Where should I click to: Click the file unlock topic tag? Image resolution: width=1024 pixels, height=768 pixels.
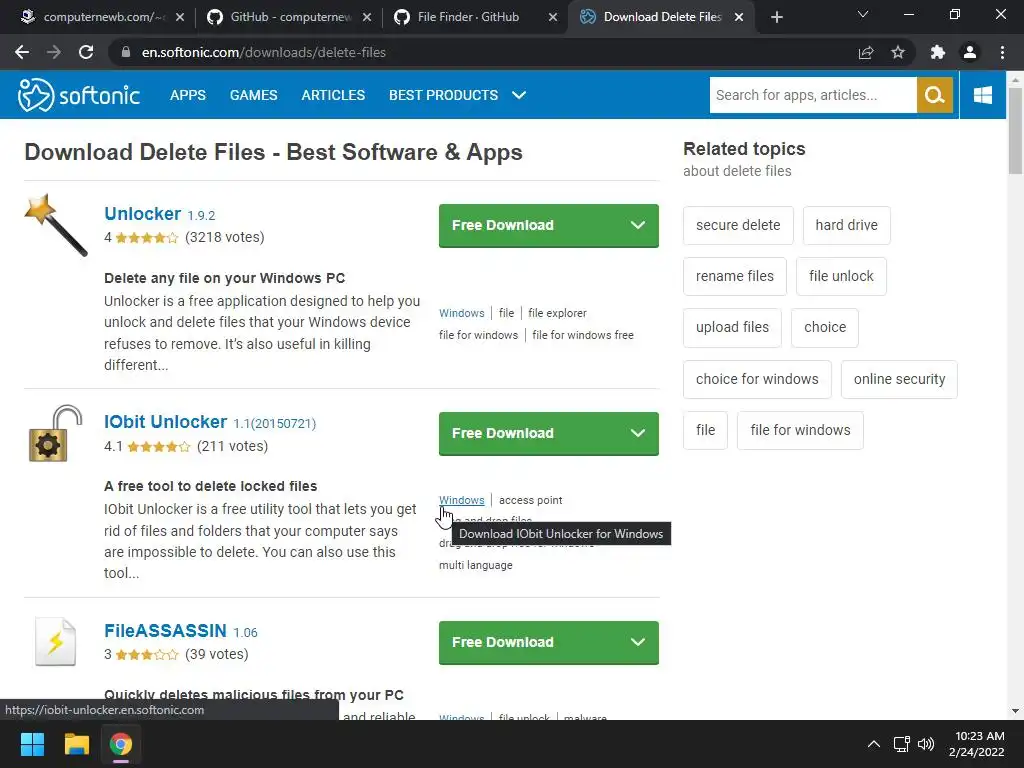(x=841, y=276)
